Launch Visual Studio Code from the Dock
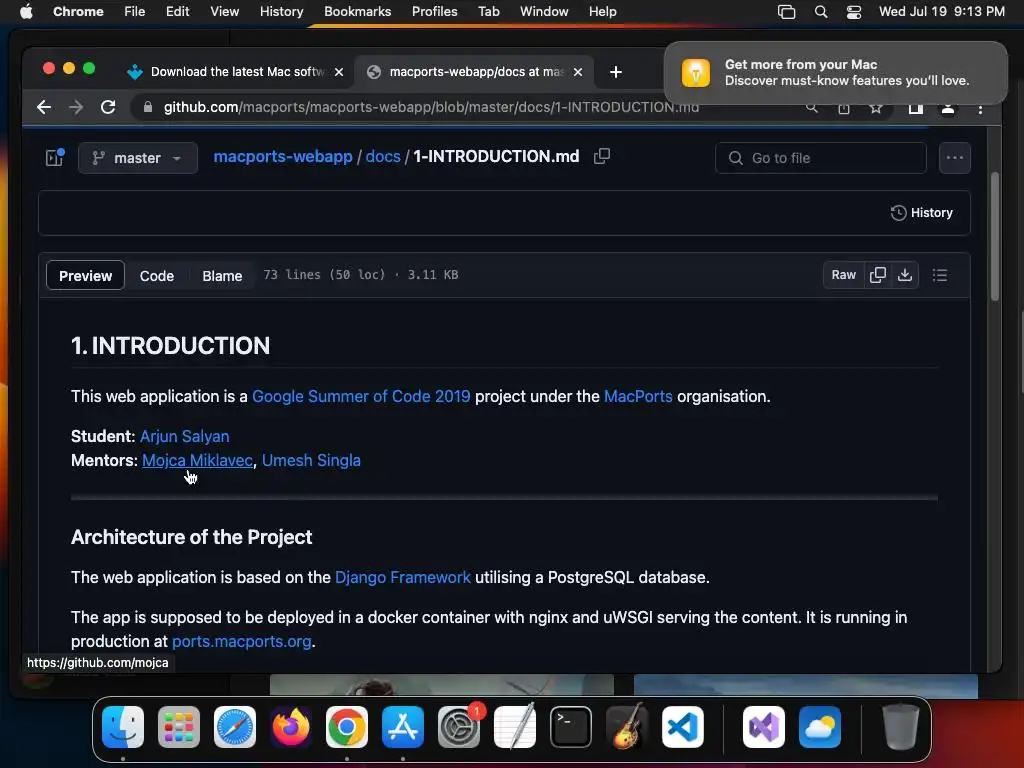The height and width of the screenshot is (768, 1024). [x=683, y=727]
